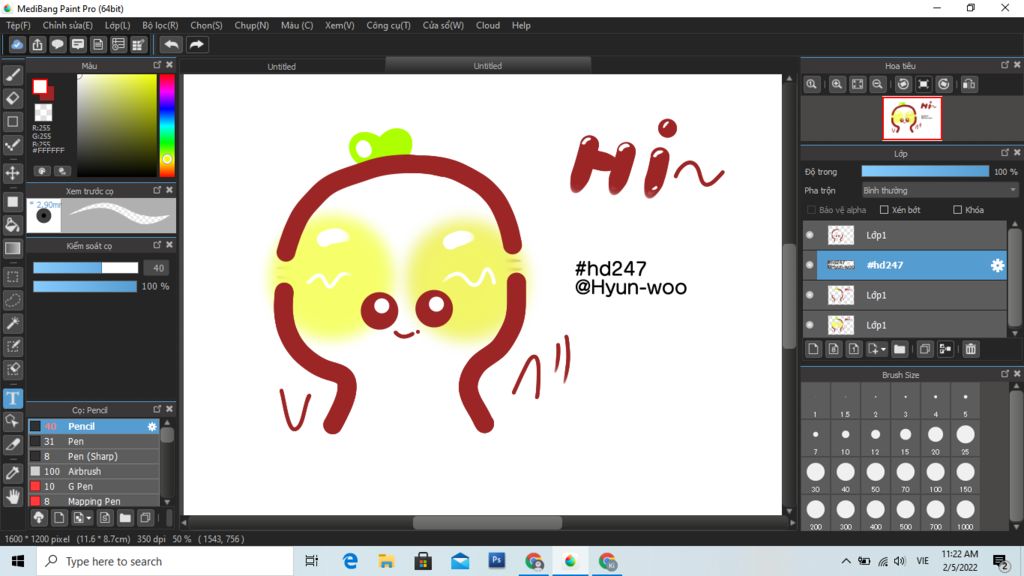This screenshot has height=576, width=1024.
Task: Open the Windows Start menu
Action: [18, 561]
